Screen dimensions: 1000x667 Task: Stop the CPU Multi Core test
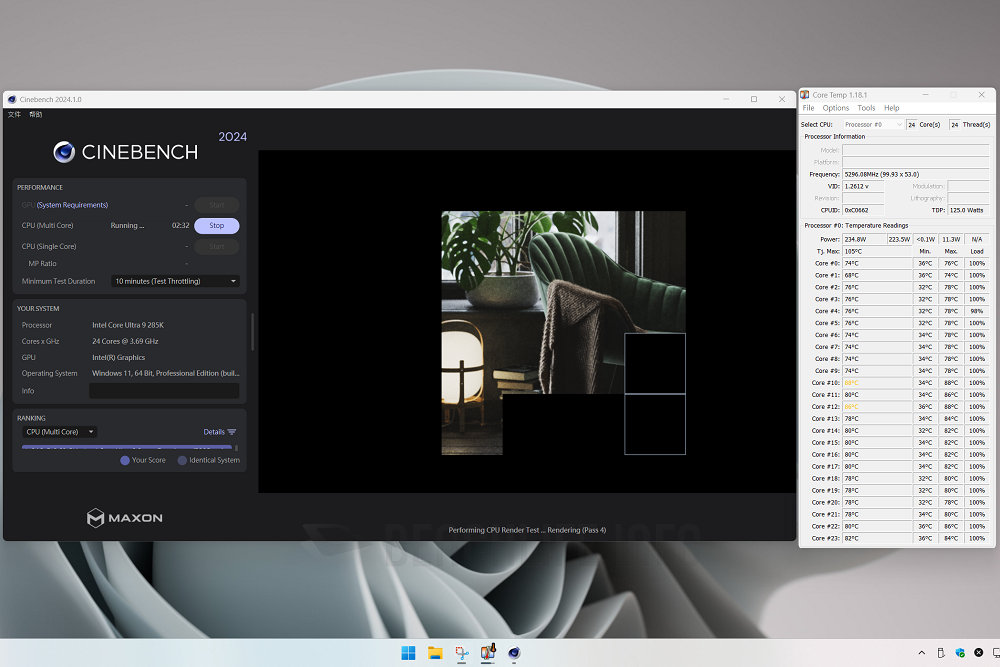(217, 226)
